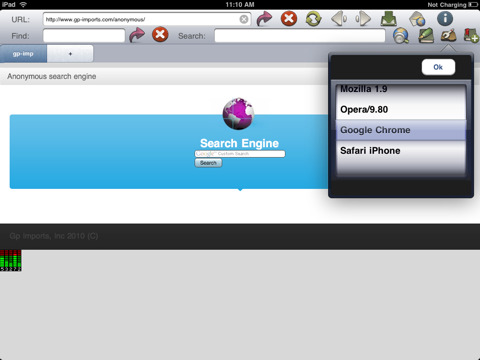
Task: Click the Google Custom Search box
Action: 240,154
